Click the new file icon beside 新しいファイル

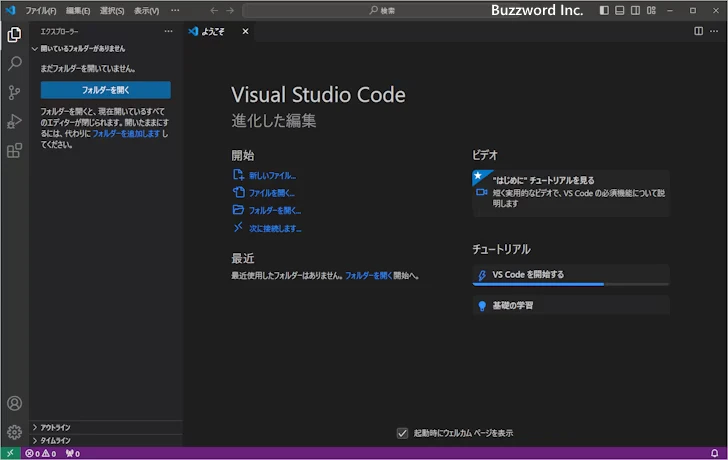click(x=238, y=175)
